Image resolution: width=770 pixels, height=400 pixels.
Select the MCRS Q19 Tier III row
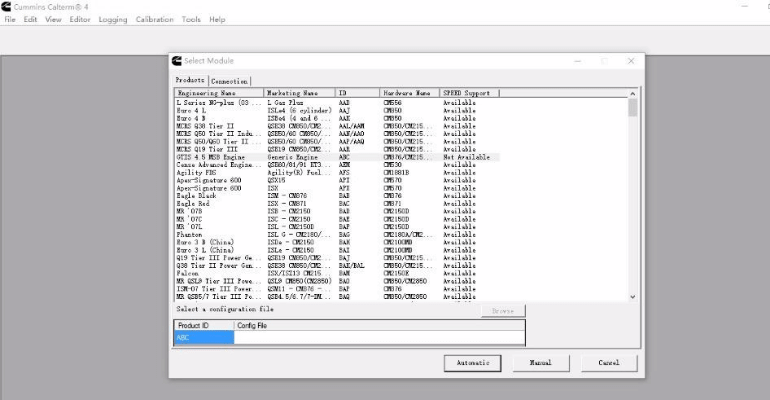337,149
